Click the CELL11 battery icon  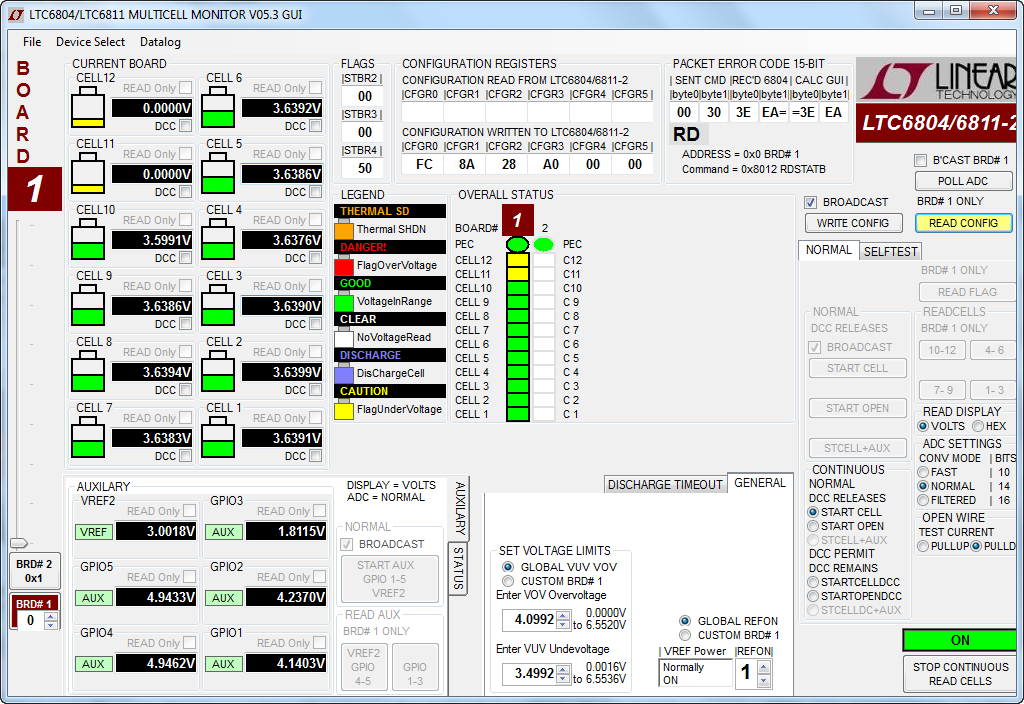tap(88, 173)
